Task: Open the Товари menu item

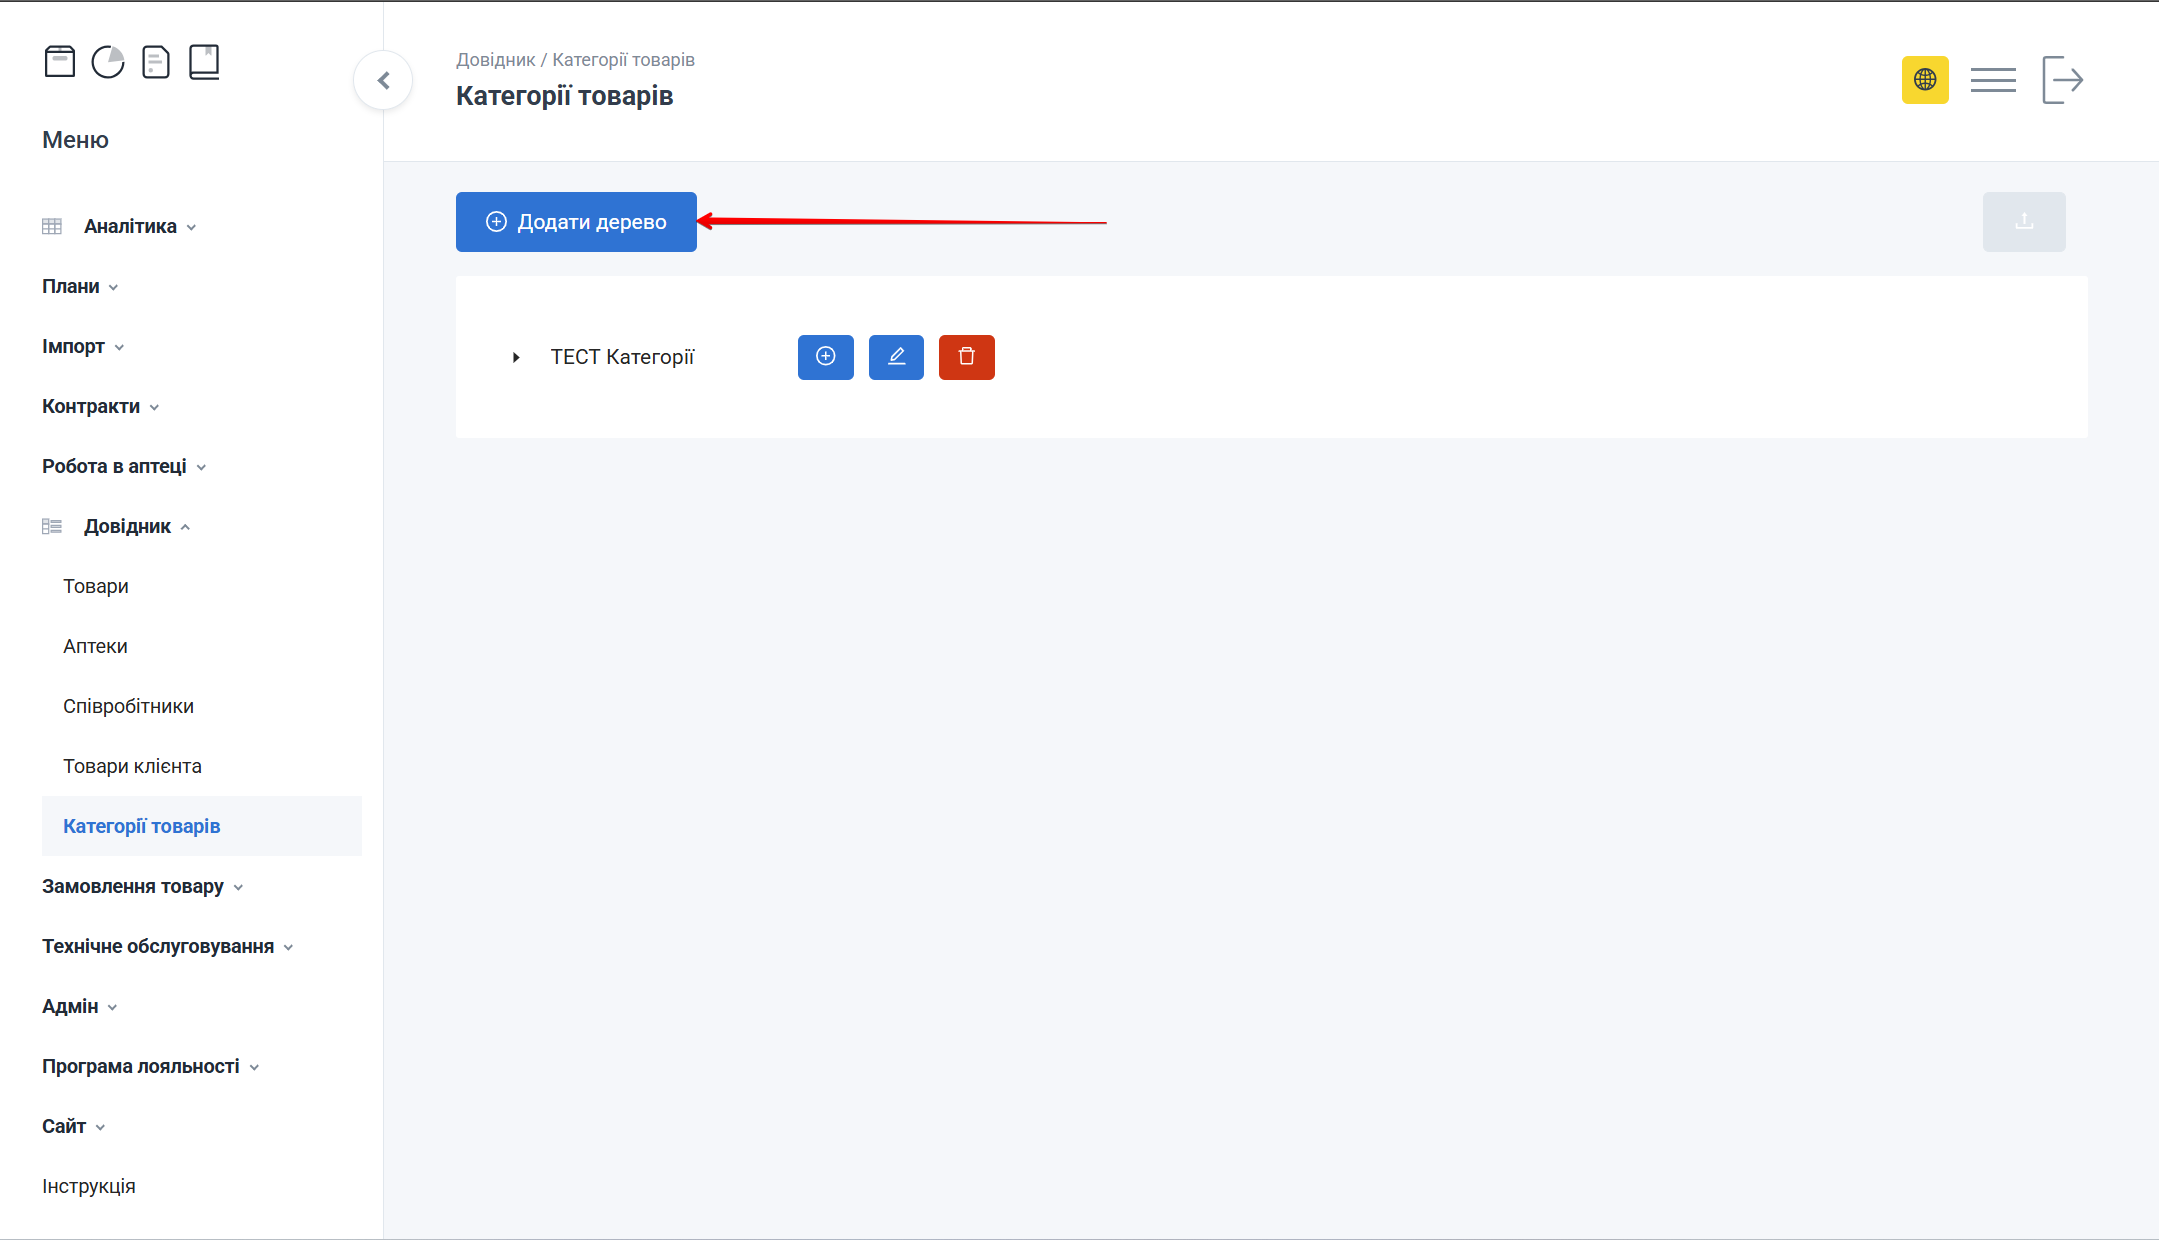Action: [x=96, y=587]
